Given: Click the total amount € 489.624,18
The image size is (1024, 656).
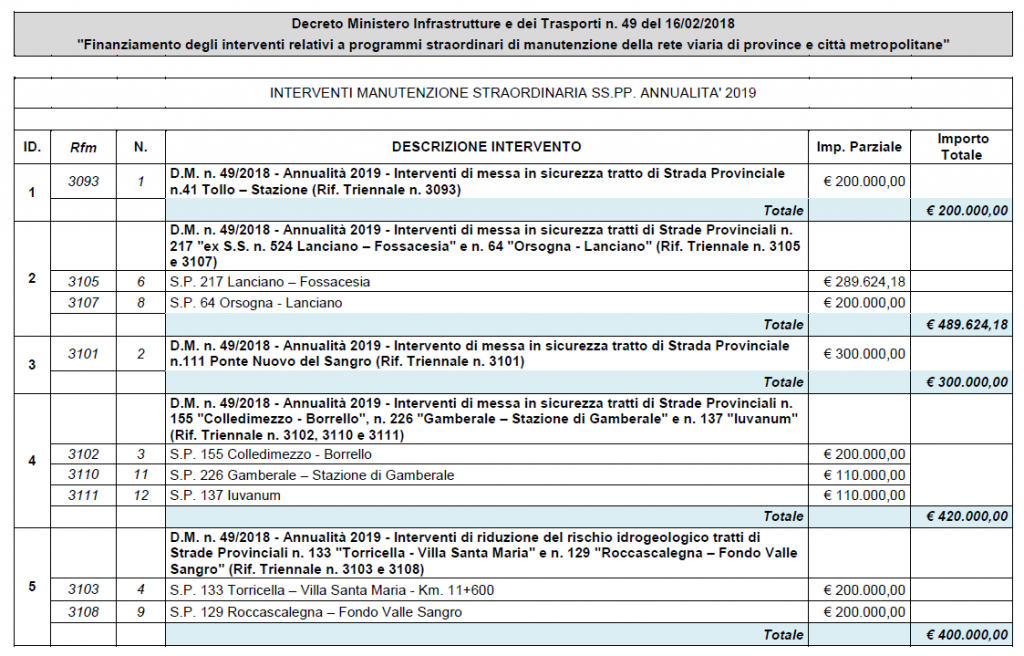Looking at the screenshot, I should (x=967, y=325).
